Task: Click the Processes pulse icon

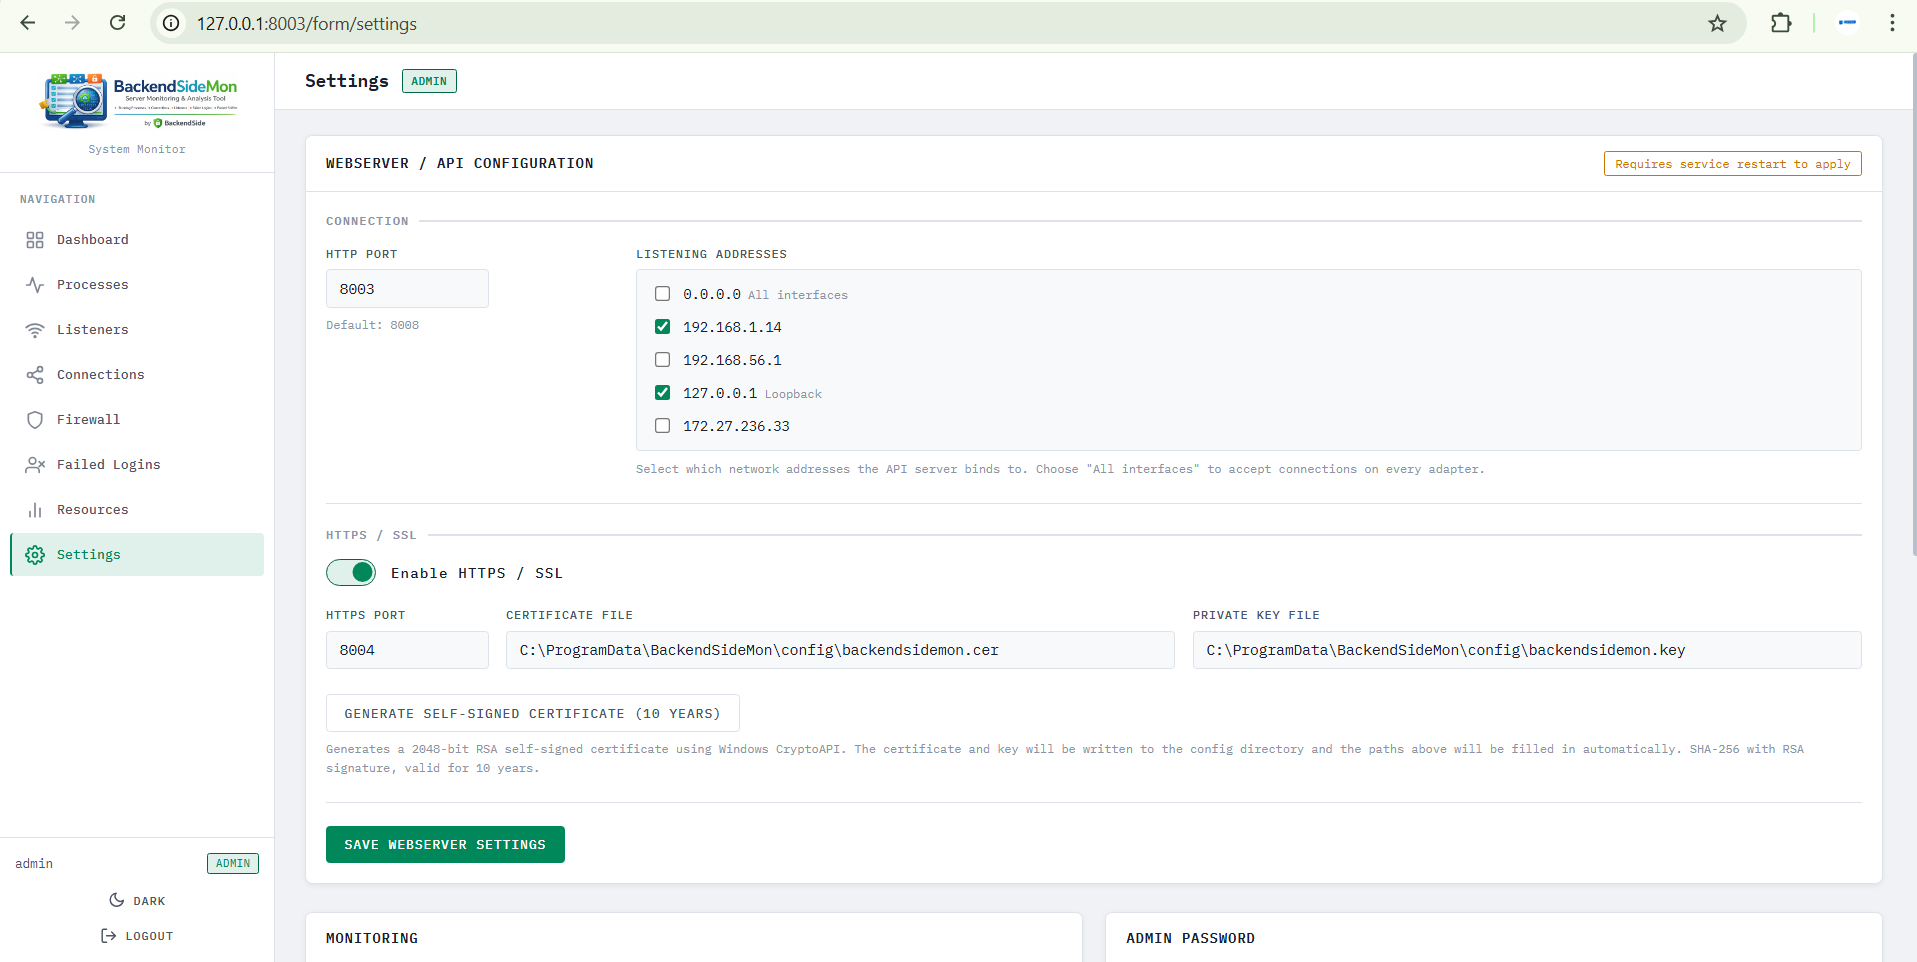Action: click(35, 285)
